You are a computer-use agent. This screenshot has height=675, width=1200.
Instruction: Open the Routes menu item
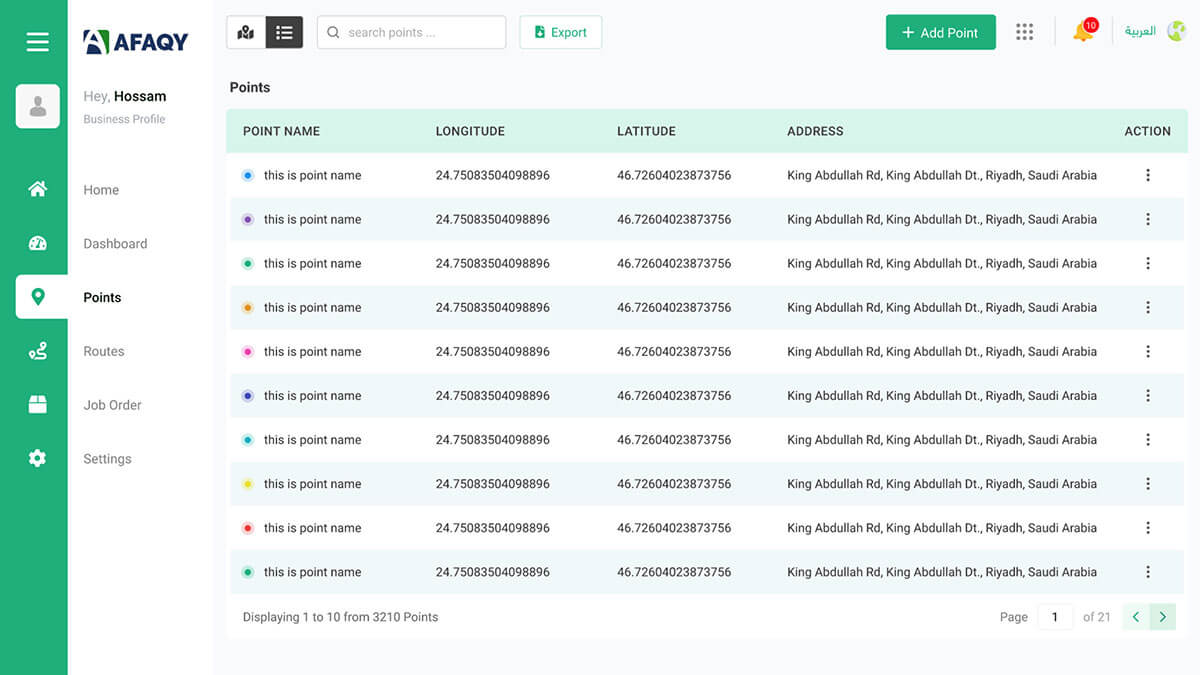(104, 352)
